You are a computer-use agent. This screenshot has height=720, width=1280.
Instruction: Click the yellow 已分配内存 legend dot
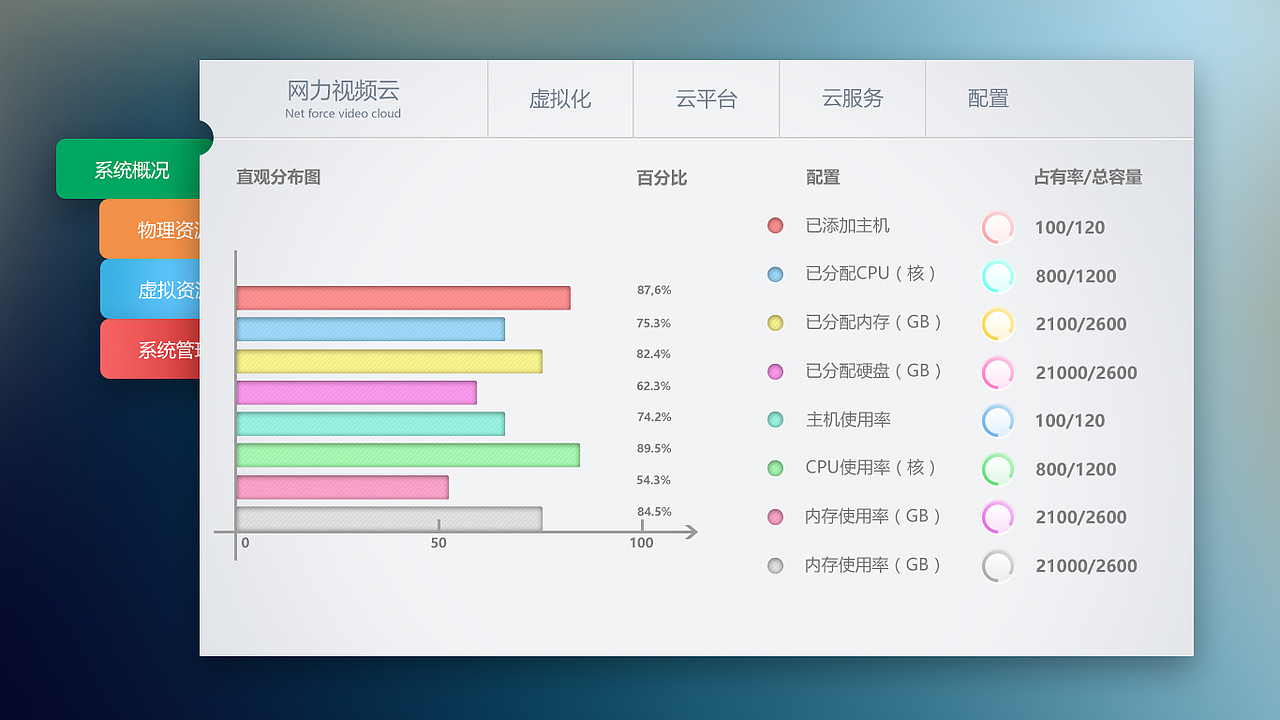click(776, 323)
